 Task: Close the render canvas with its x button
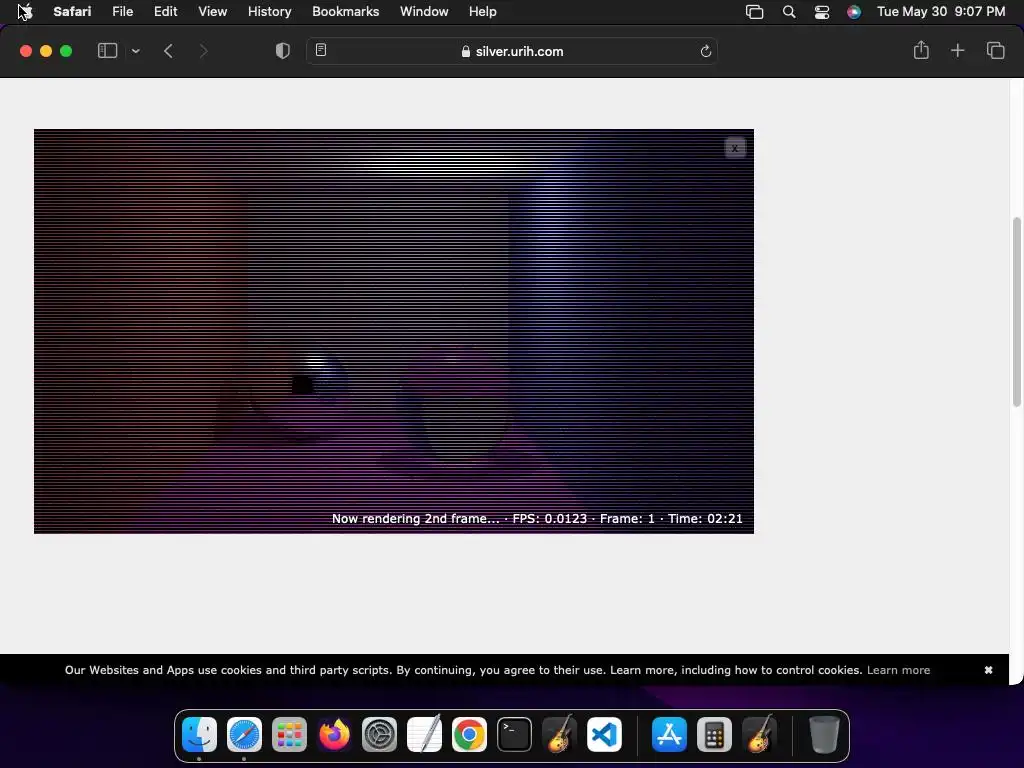735,148
